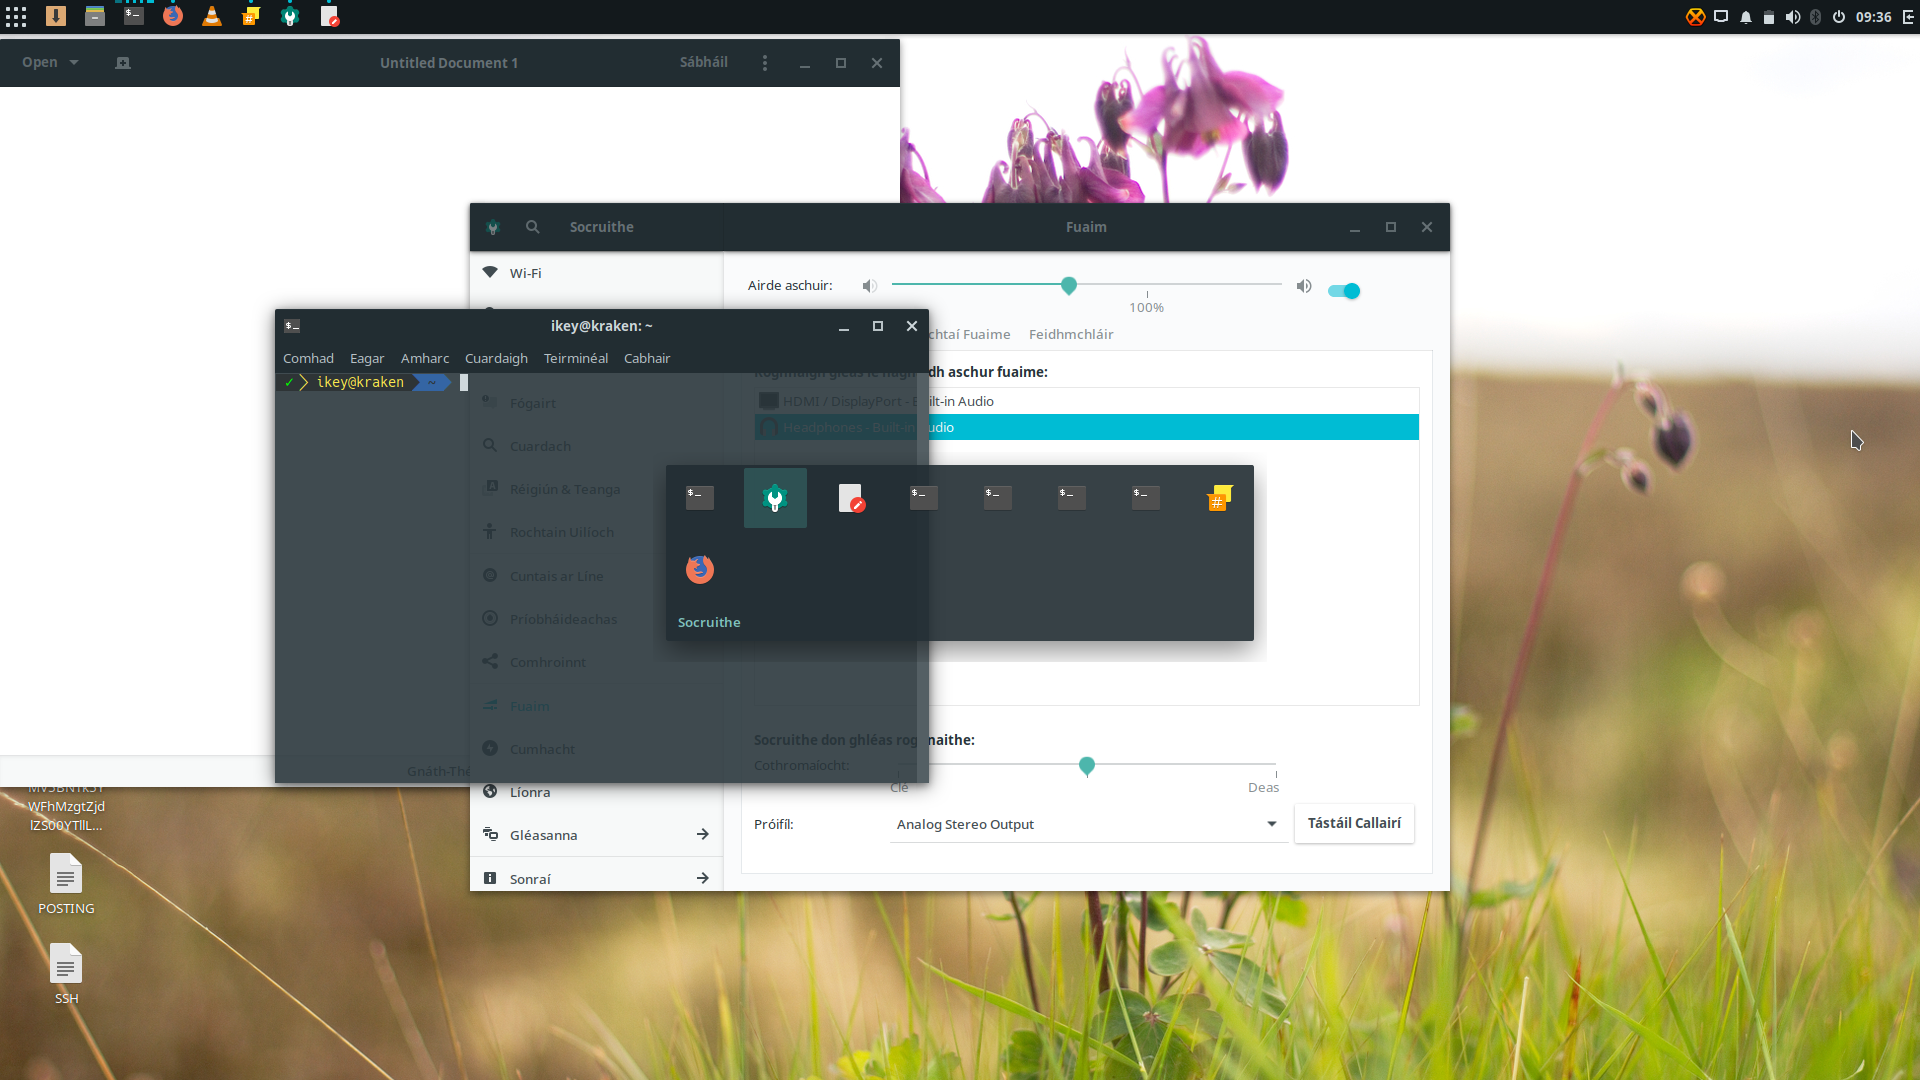Launch VLC media player from the panel

point(212,16)
